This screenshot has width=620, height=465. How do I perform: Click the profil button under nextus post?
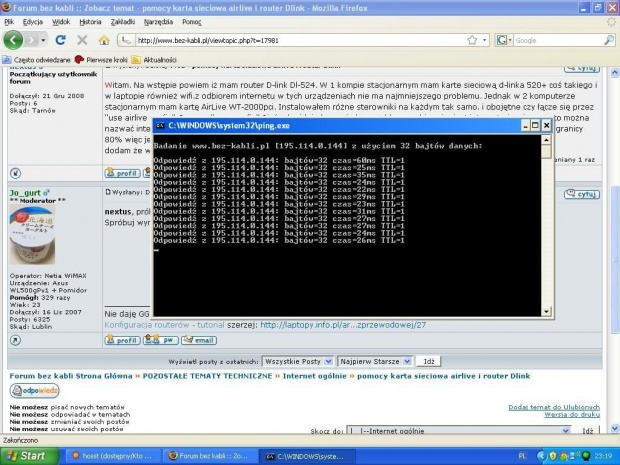point(122,173)
